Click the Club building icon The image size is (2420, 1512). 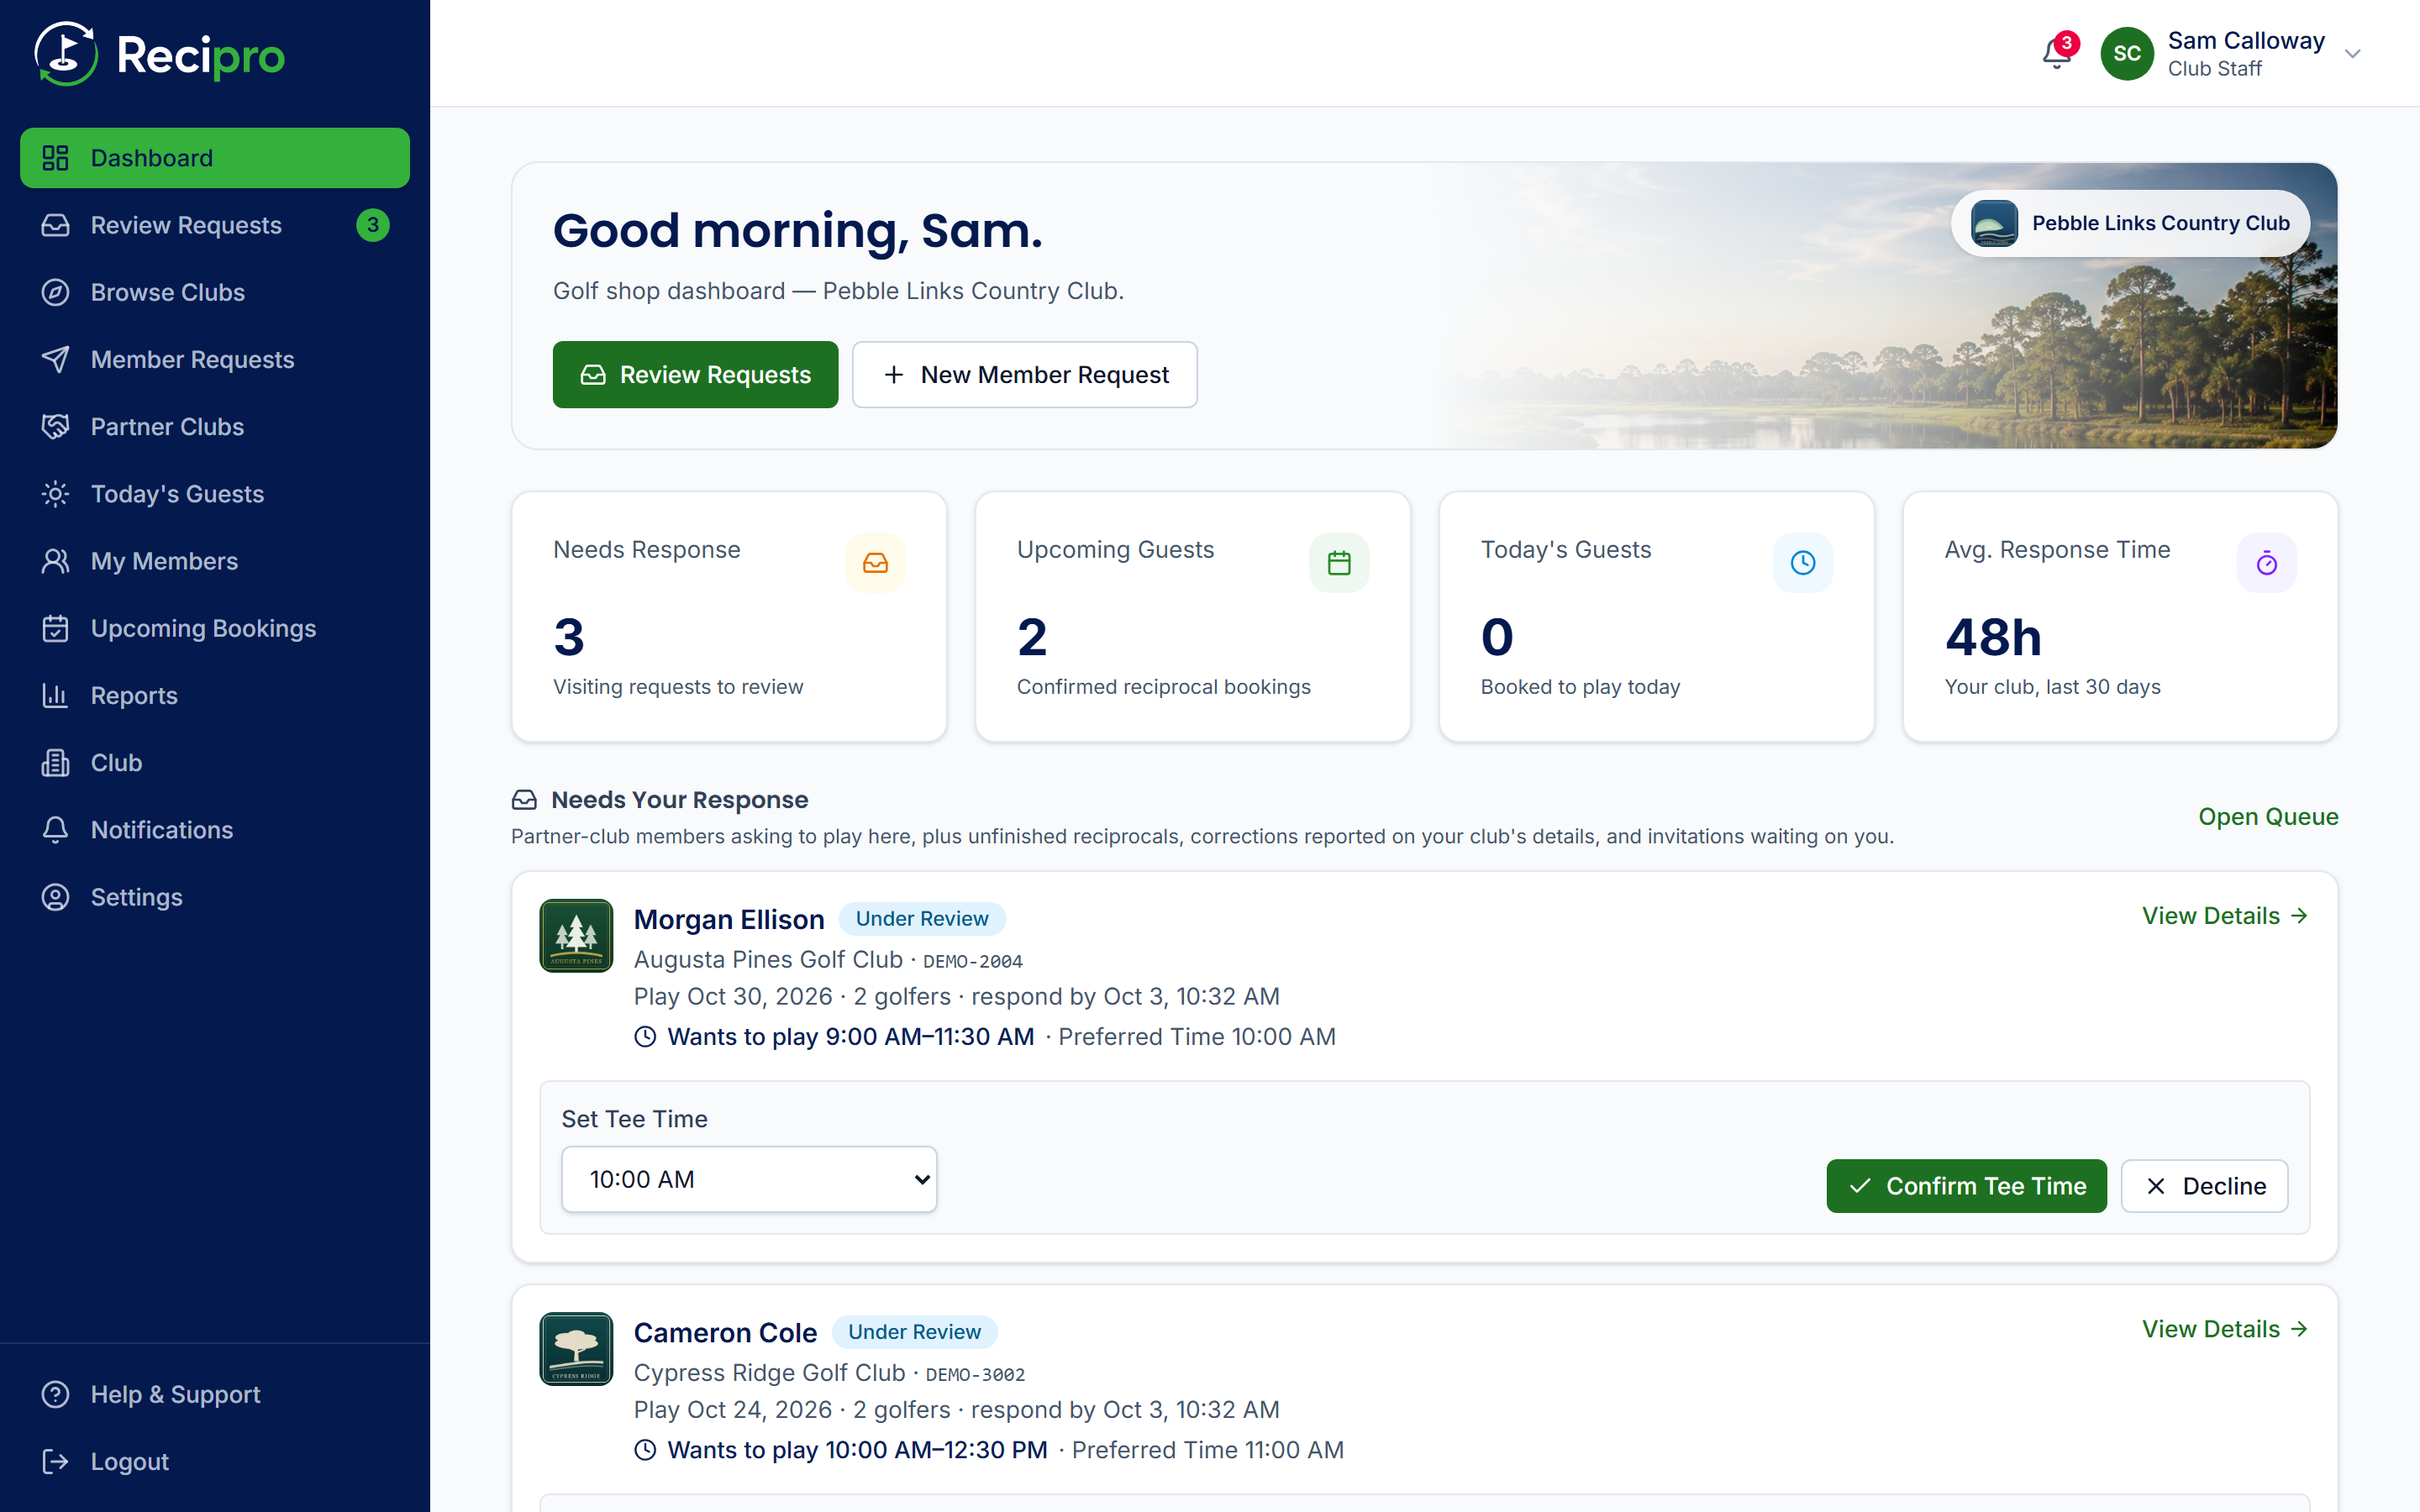click(55, 762)
